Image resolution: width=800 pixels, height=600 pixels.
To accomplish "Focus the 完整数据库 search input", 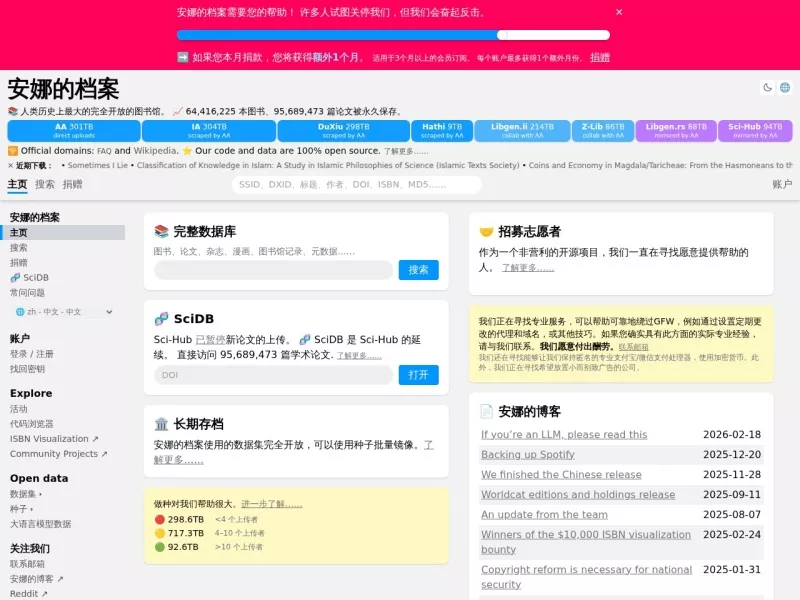I will (x=273, y=270).
